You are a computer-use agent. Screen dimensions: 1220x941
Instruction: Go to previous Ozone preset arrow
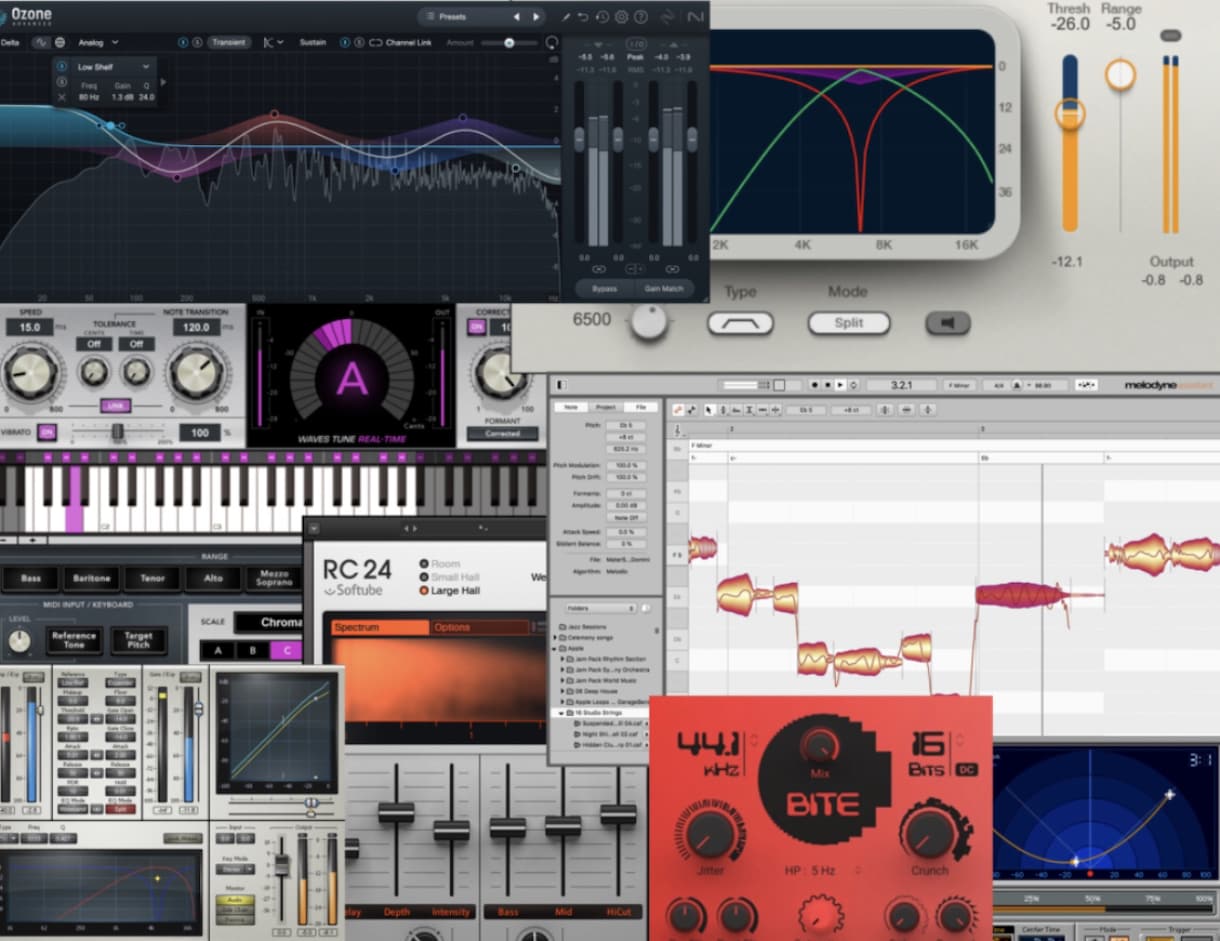[x=517, y=17]
